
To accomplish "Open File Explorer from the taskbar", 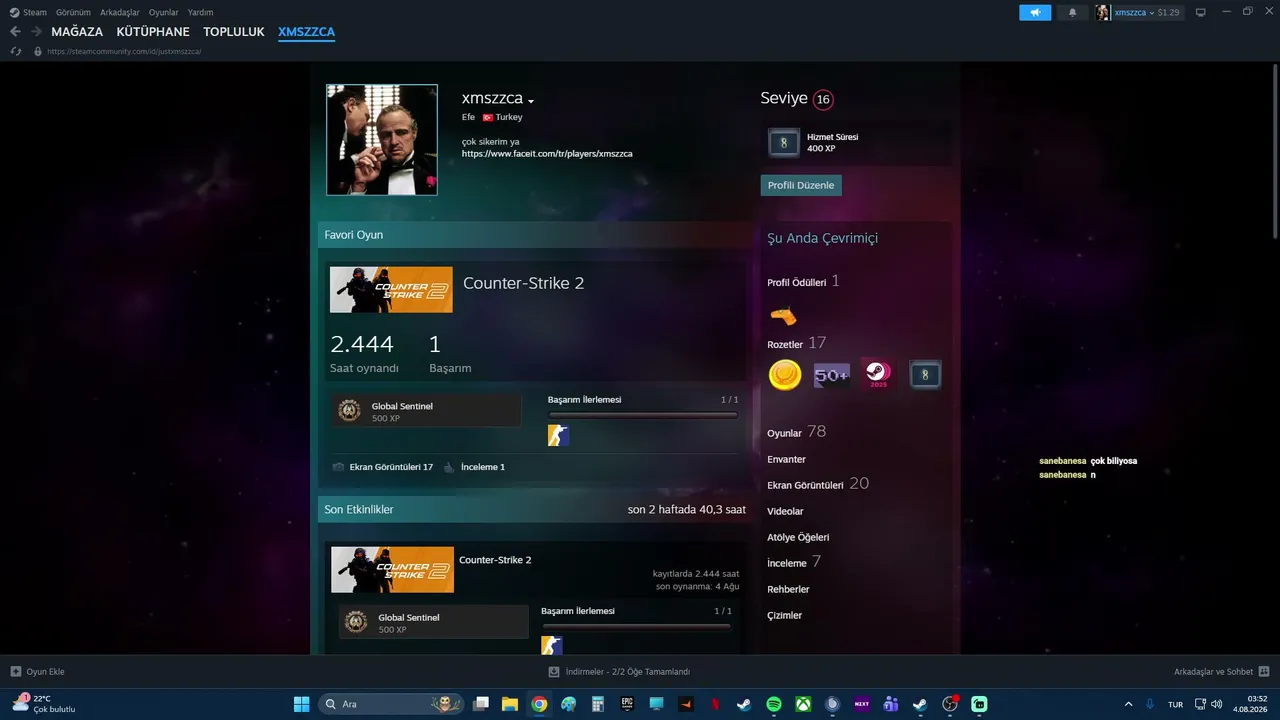I will click(510, 704).
